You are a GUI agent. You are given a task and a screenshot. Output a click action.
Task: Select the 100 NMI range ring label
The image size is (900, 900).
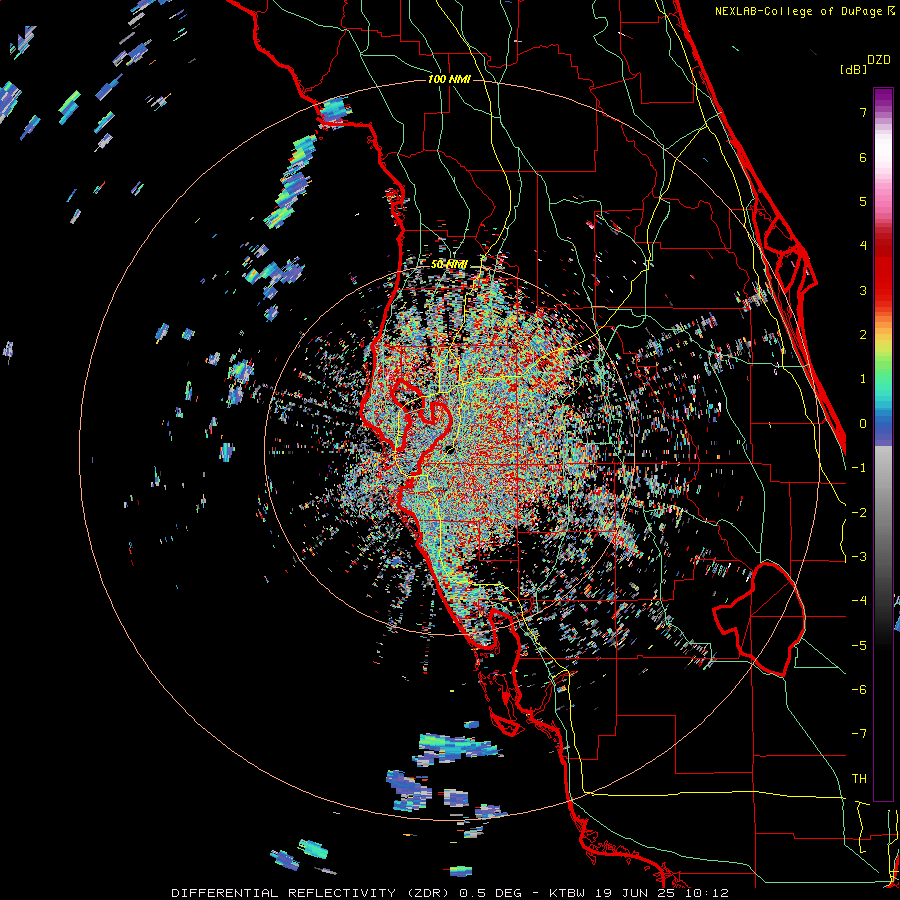point(449,79)
